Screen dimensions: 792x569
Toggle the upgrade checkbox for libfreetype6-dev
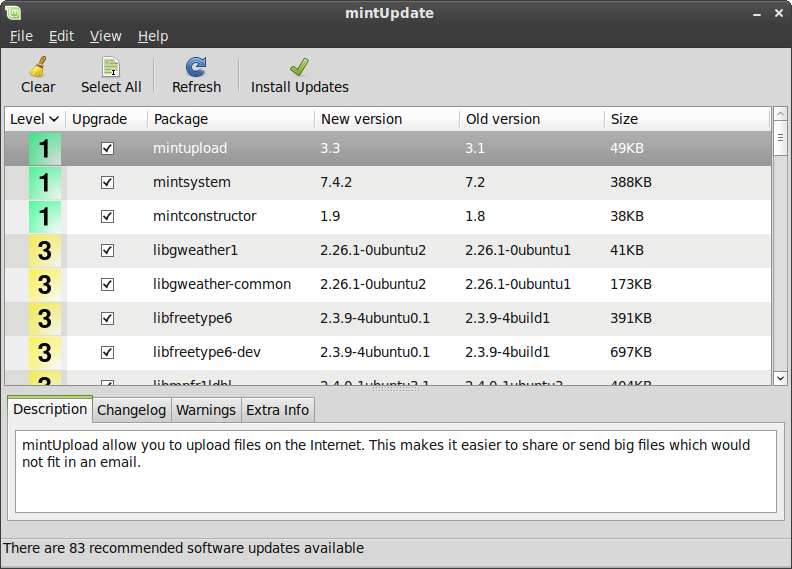coord(107,352)
